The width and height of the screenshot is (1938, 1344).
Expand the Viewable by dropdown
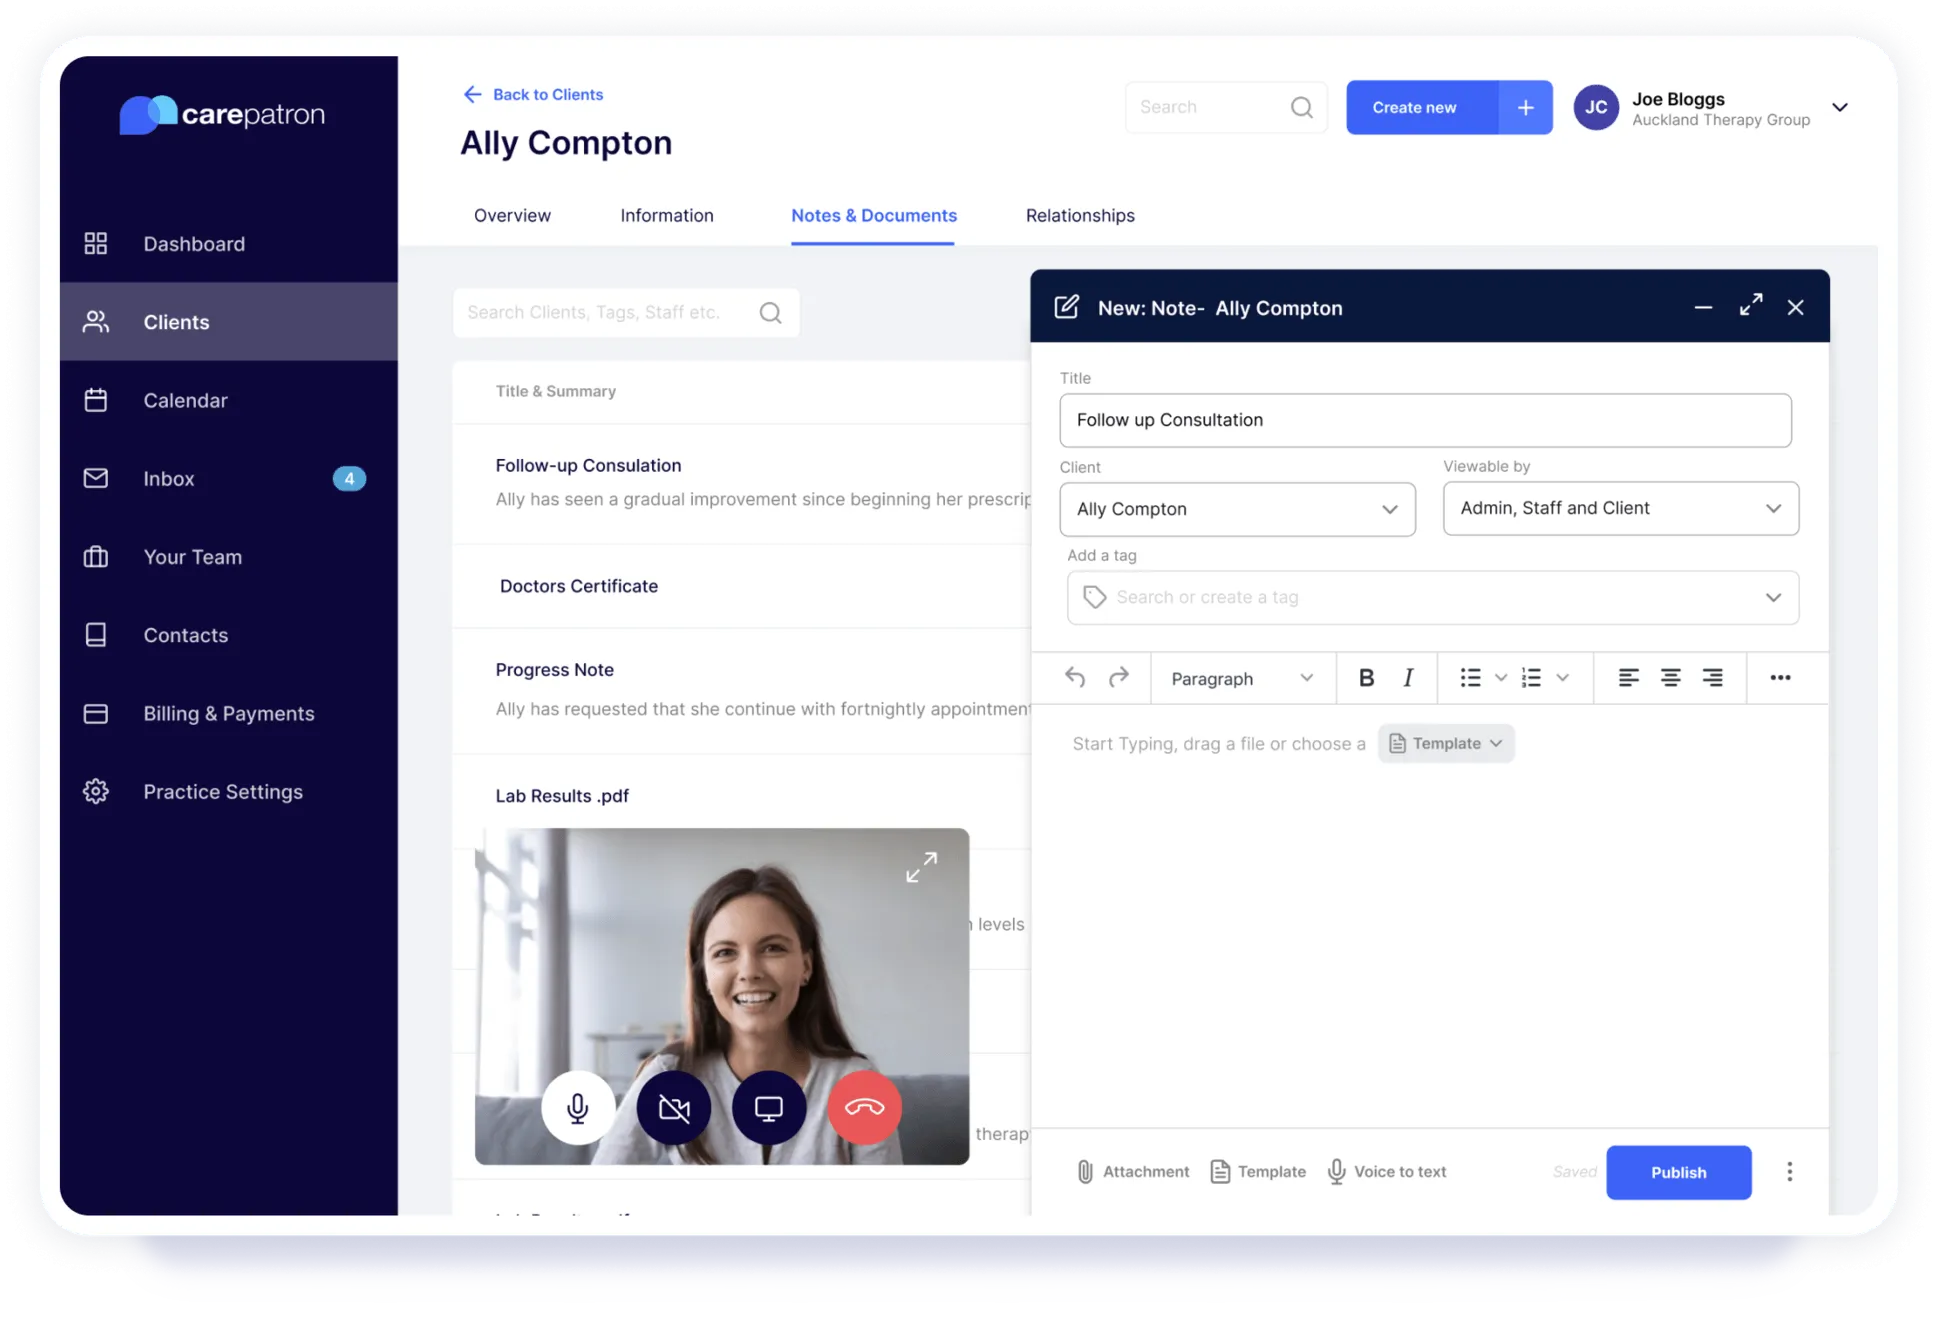[x=1620, y=508]
